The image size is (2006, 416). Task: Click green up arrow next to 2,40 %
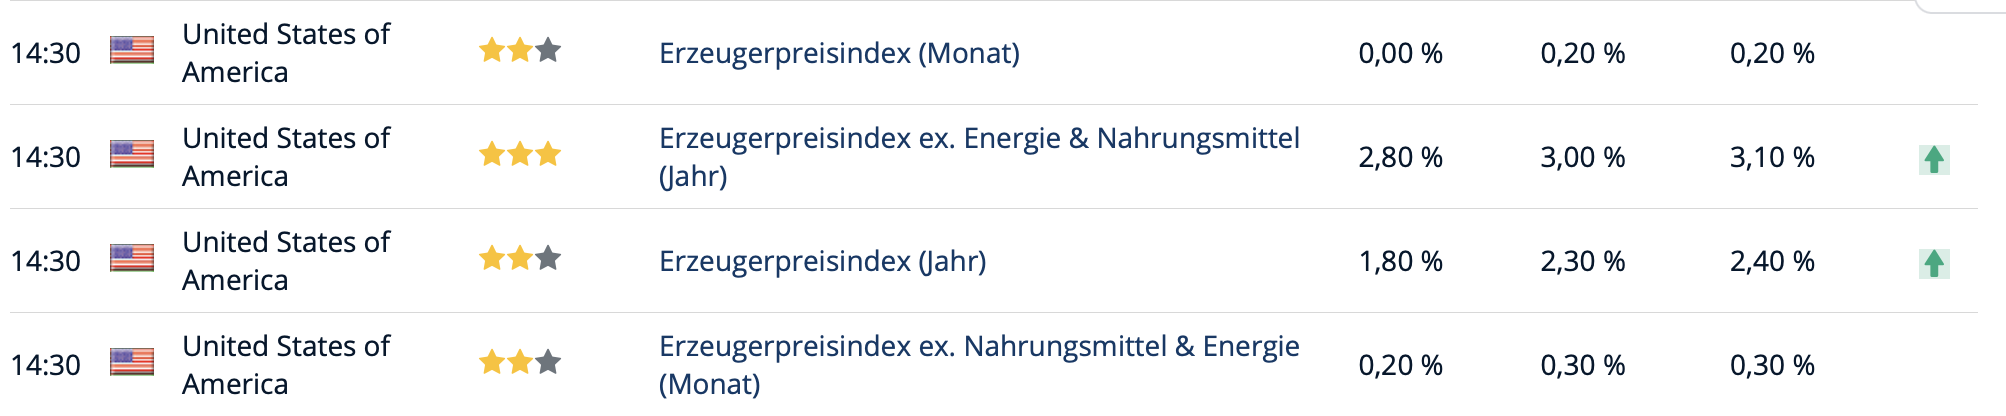(1934, 264)
